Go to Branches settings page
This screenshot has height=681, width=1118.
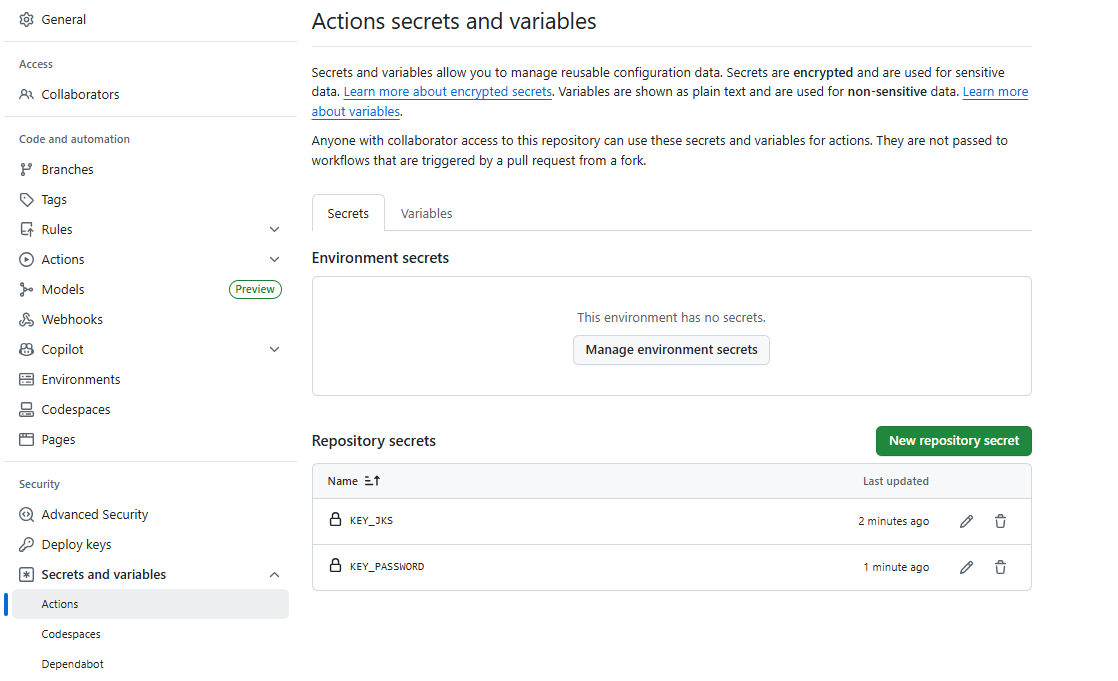[x=67, y=169]
